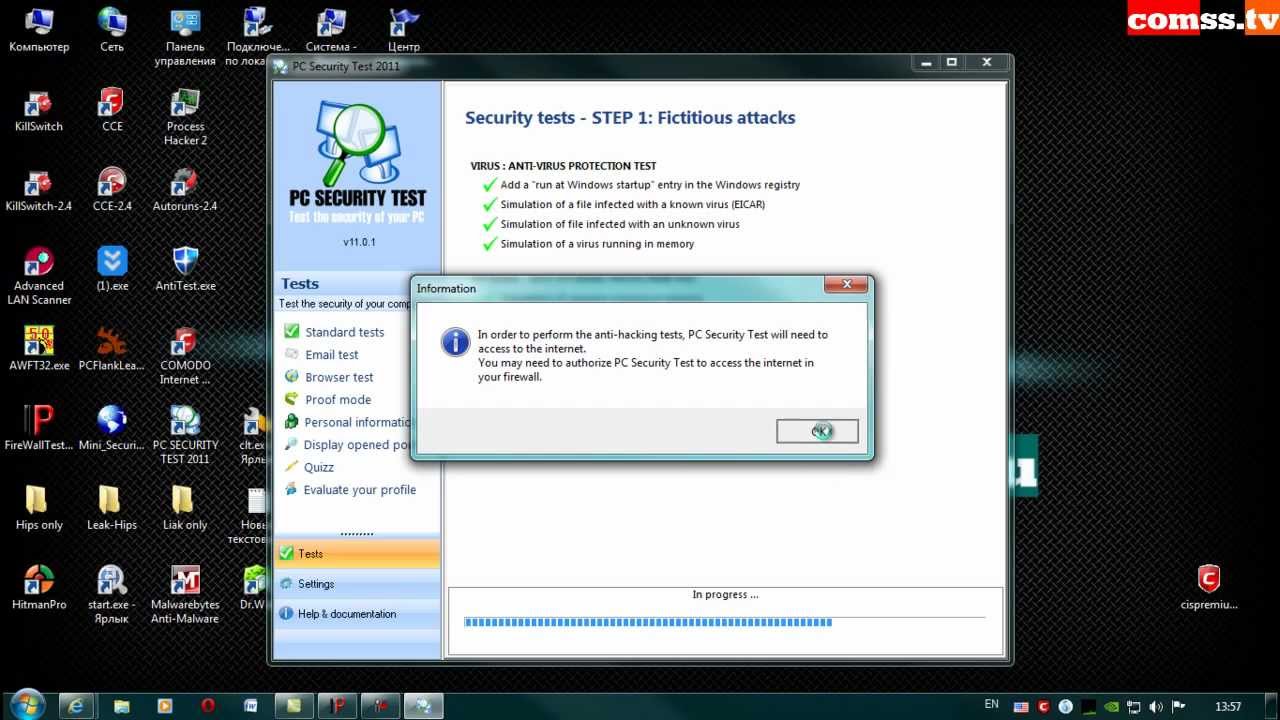Select the Leak-Hips folder
This screenshot has height=720, width=1280.
point(112,508)
